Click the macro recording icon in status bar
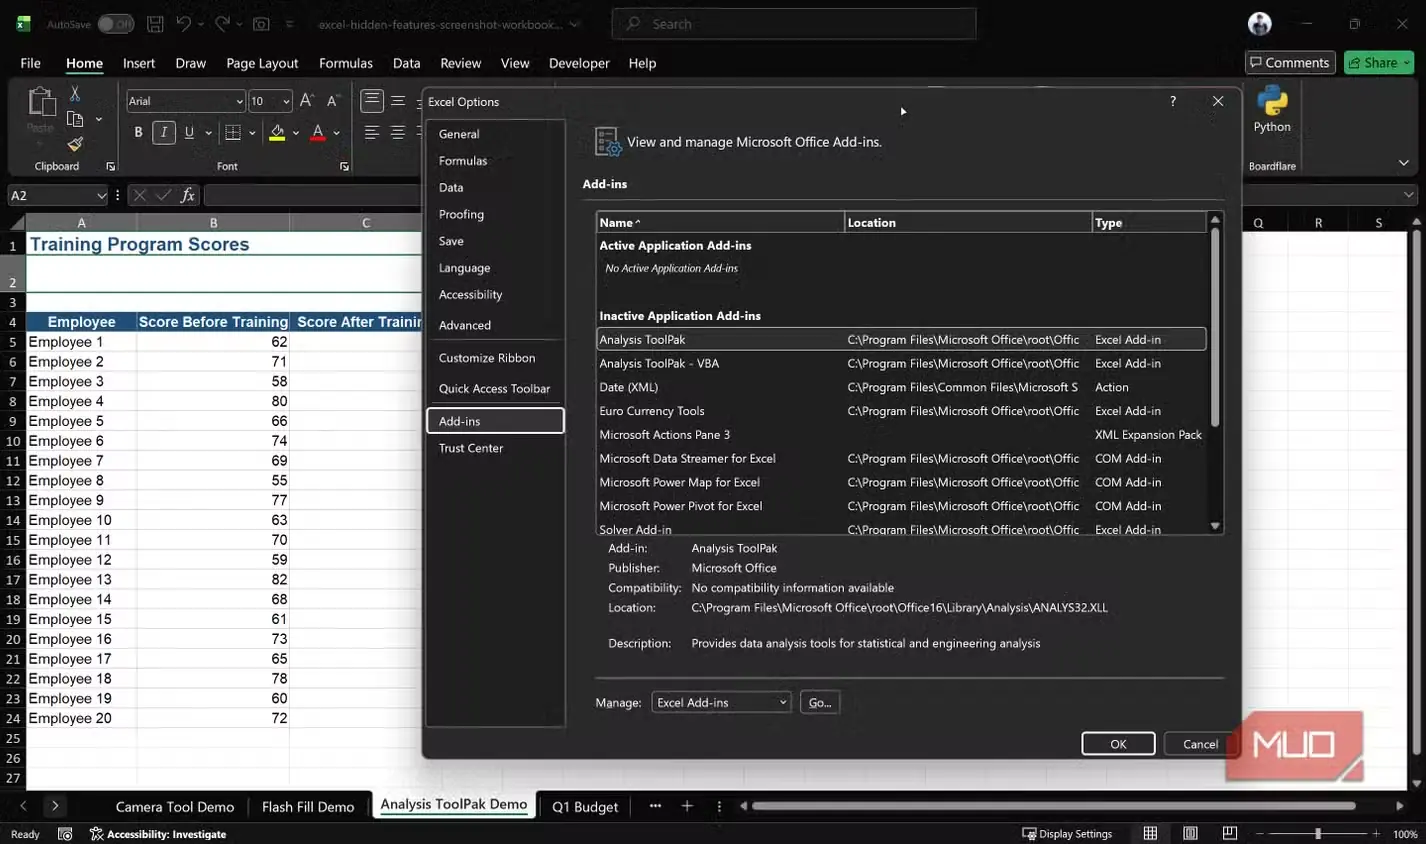The height and width of the screenshot is (844, 1426). [65, 834]
